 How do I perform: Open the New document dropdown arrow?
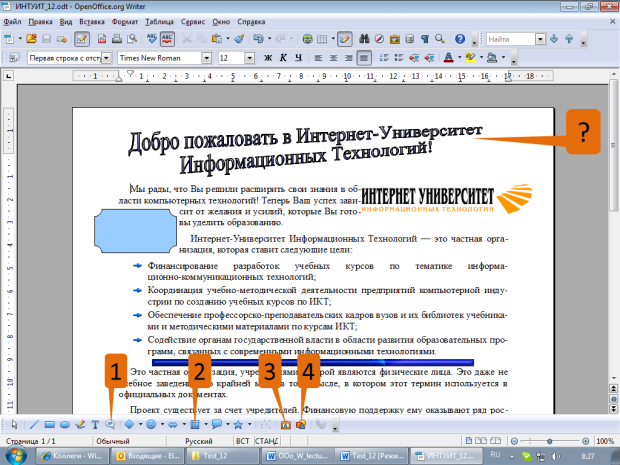pos(20,39)
